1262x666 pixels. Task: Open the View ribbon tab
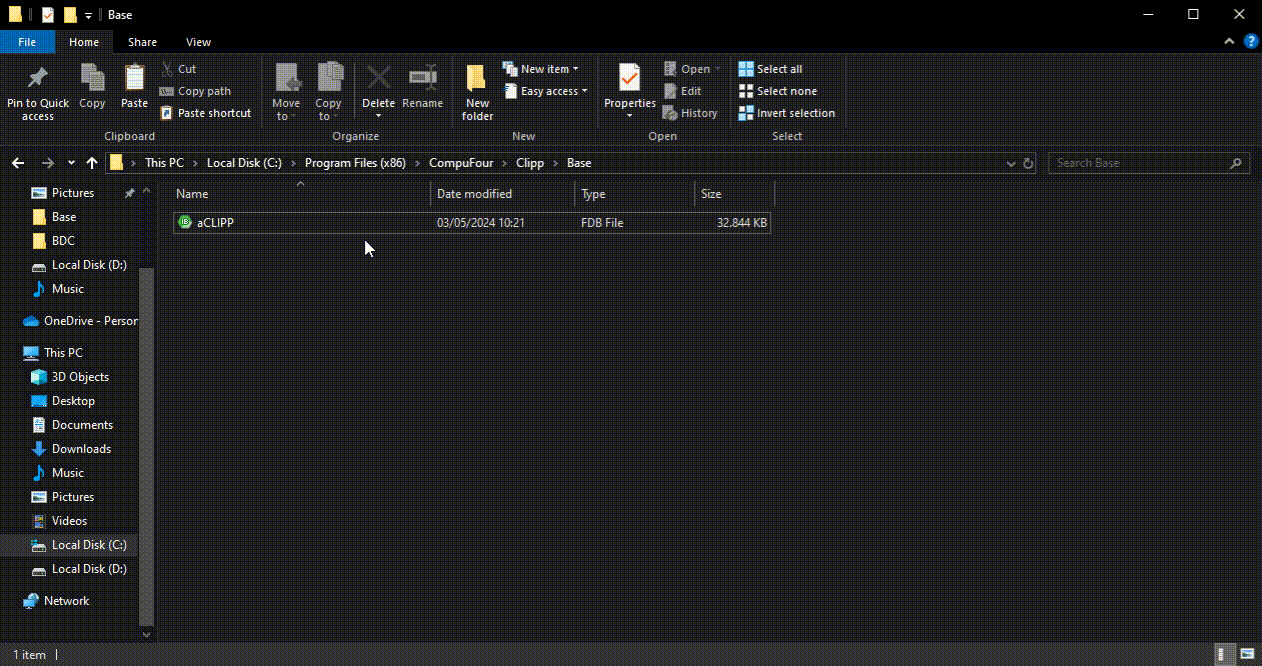(198, 42)
